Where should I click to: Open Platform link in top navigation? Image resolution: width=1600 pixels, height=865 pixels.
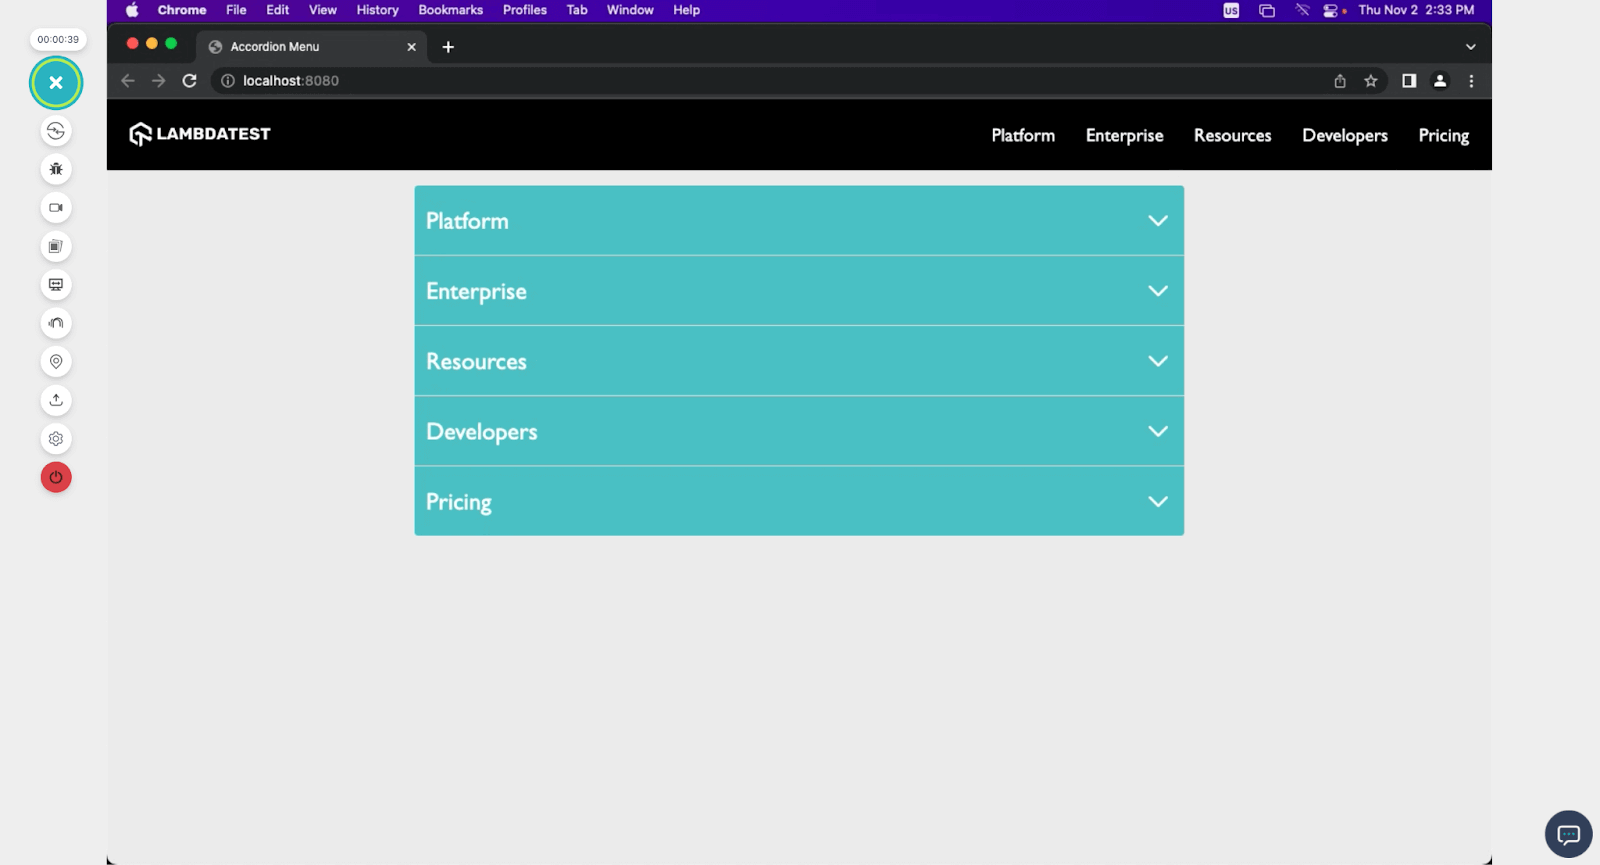(1023, 135)
